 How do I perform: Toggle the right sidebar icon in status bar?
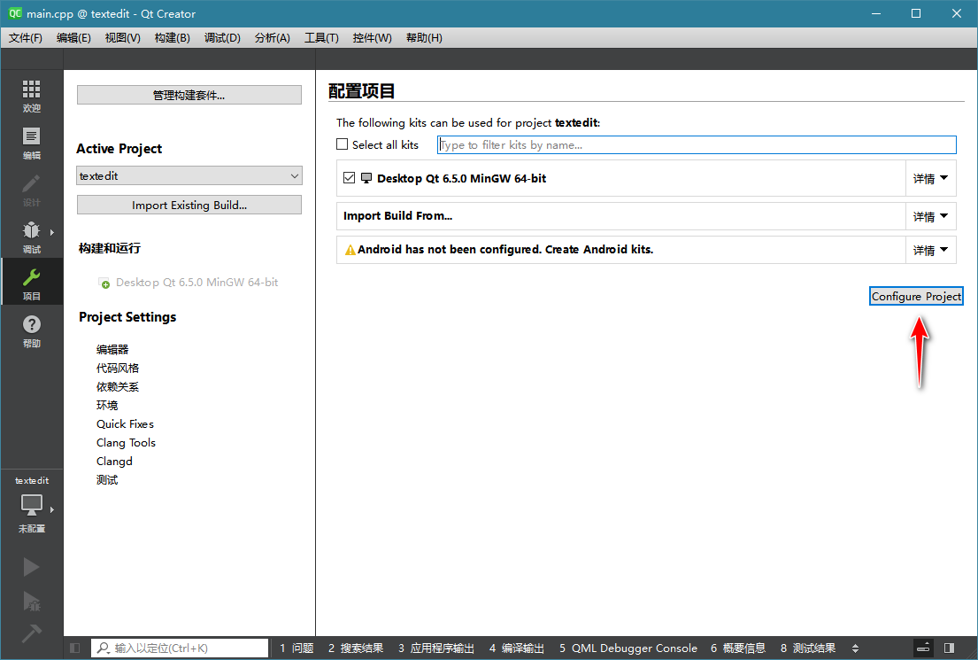[x=949, y=648]
